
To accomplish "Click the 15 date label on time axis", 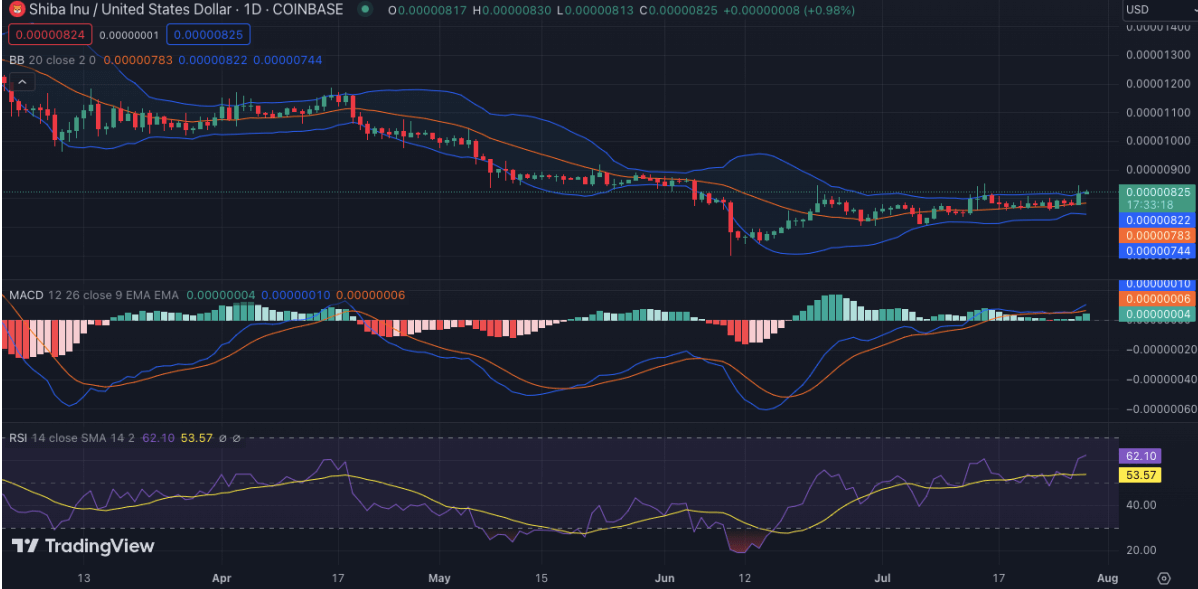I will (x=541, y=578).
